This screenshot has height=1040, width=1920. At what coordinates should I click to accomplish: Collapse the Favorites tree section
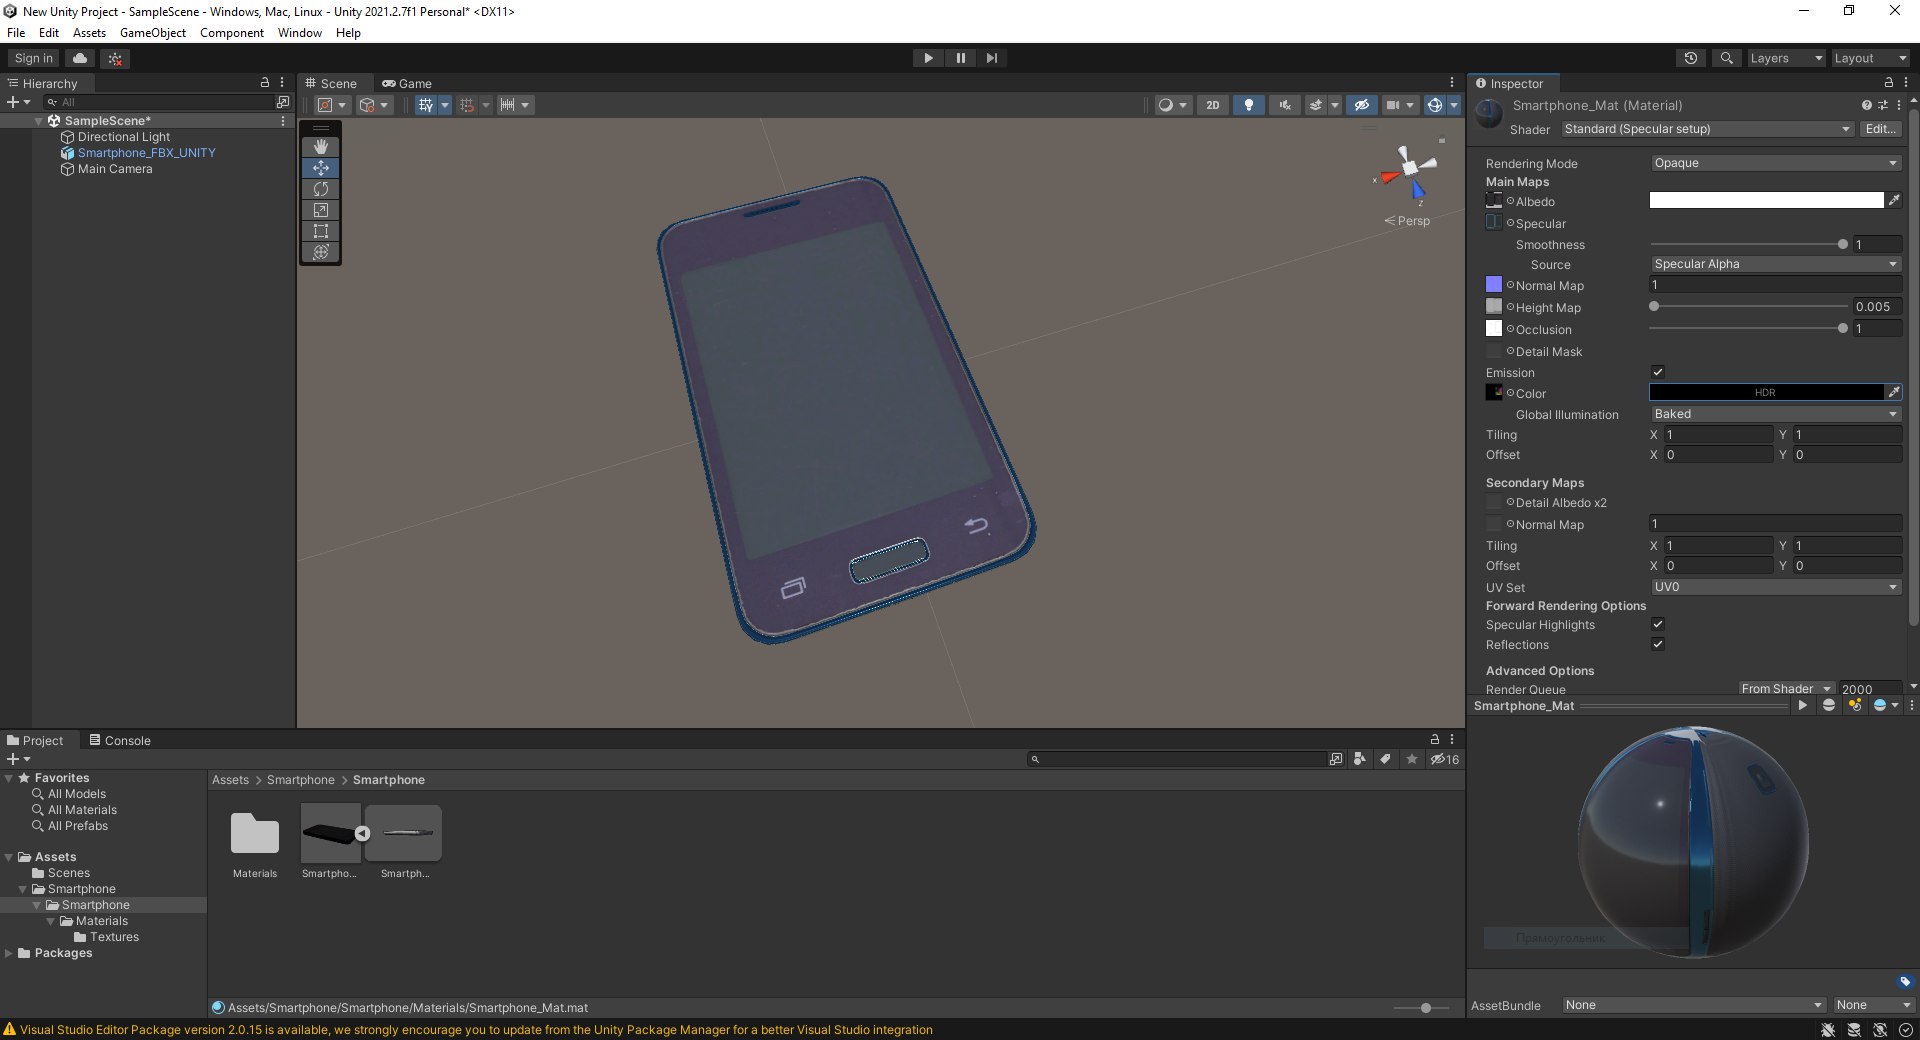pos(10,778)
